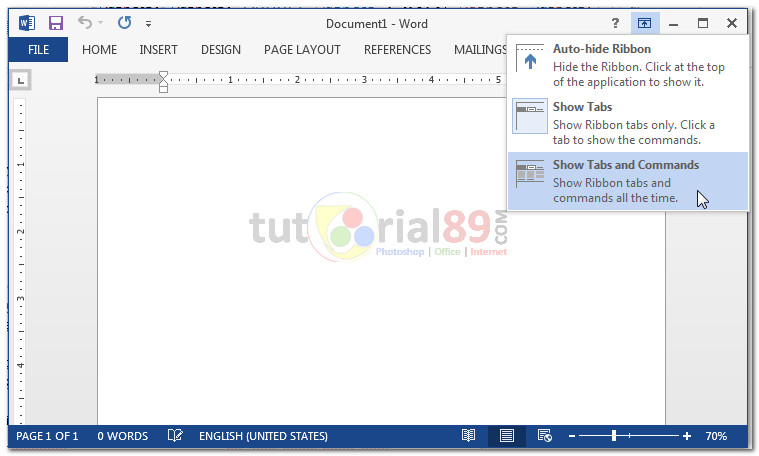Click PAGE 1 OF 1 status indicator

coord(47,436)
